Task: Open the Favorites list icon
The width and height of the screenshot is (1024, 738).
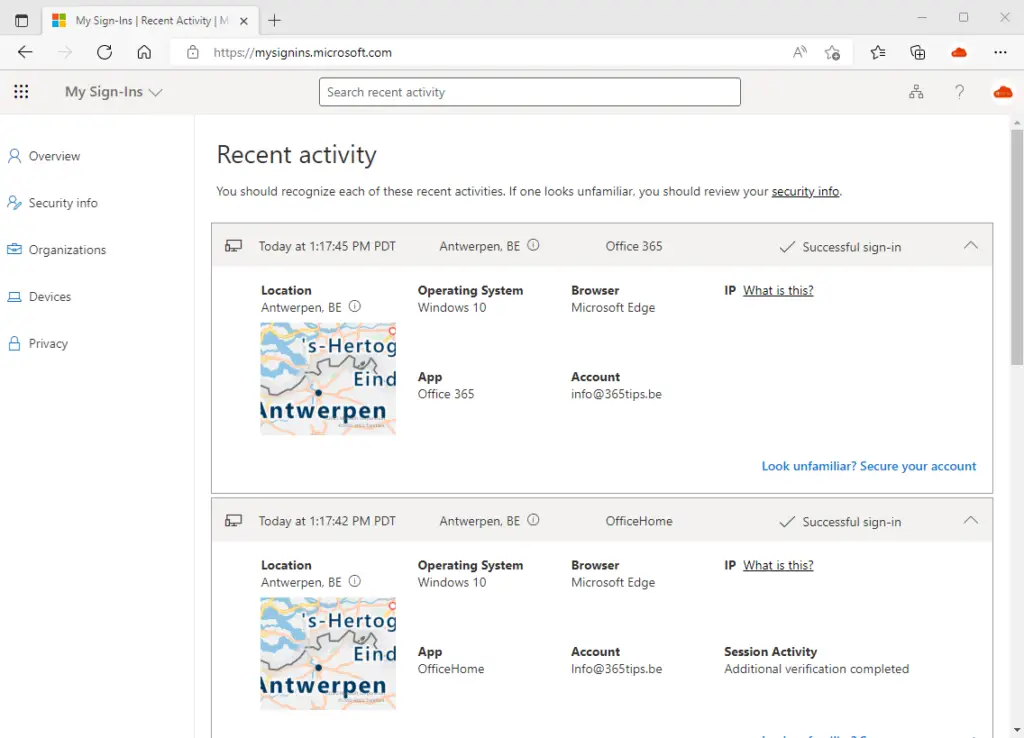Action: point(878,52)
